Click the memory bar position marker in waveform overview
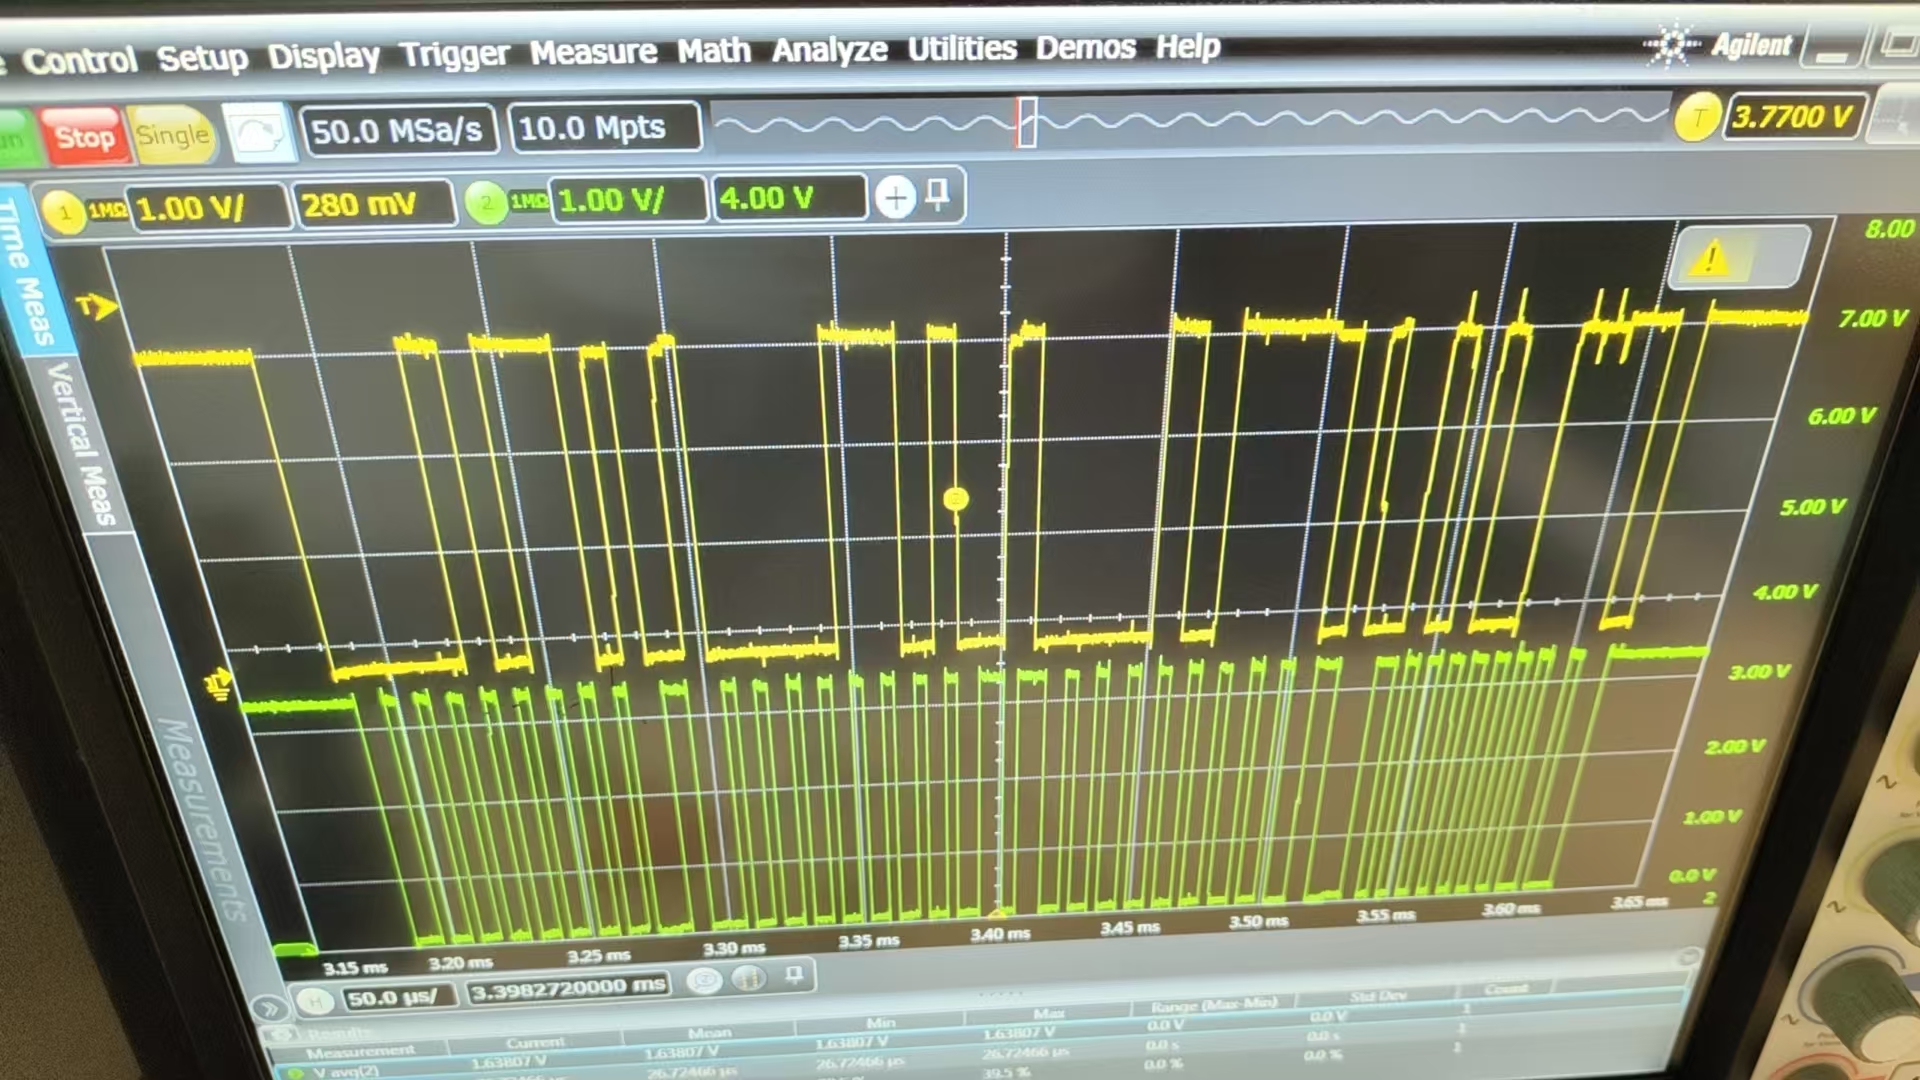Image resolution: width=1920 pixels, height=1080 pixels. tap(1026, 123)
